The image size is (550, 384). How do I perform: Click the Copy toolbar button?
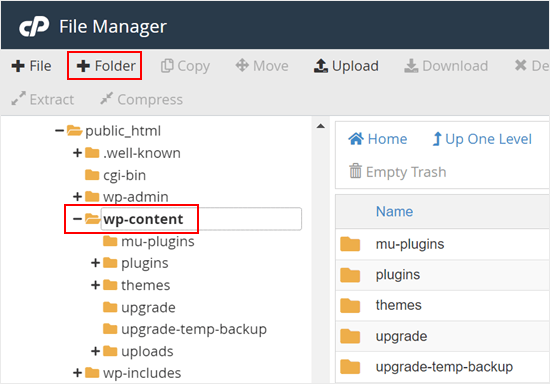point(185,66)
